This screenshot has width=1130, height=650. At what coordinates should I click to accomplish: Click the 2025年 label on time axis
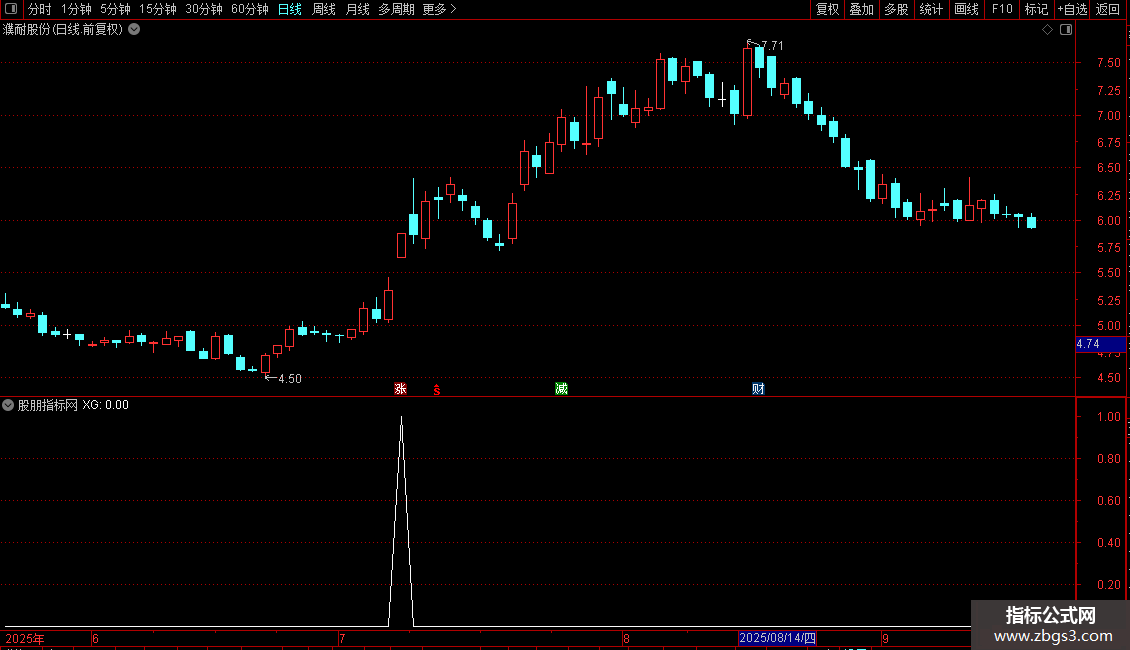pos(25,638)
